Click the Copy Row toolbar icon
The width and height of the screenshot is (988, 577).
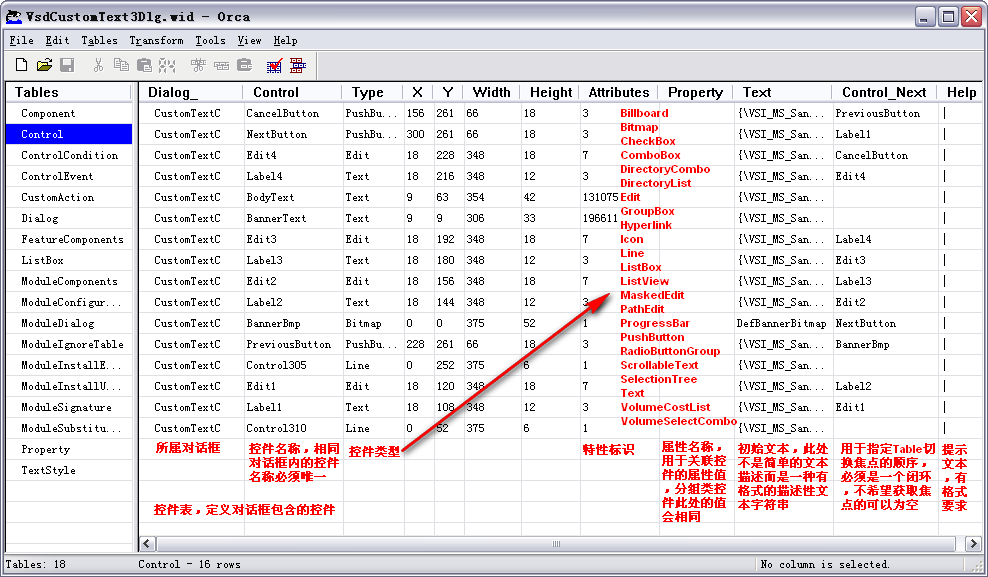pyautogui.click(x=221, y=65)
